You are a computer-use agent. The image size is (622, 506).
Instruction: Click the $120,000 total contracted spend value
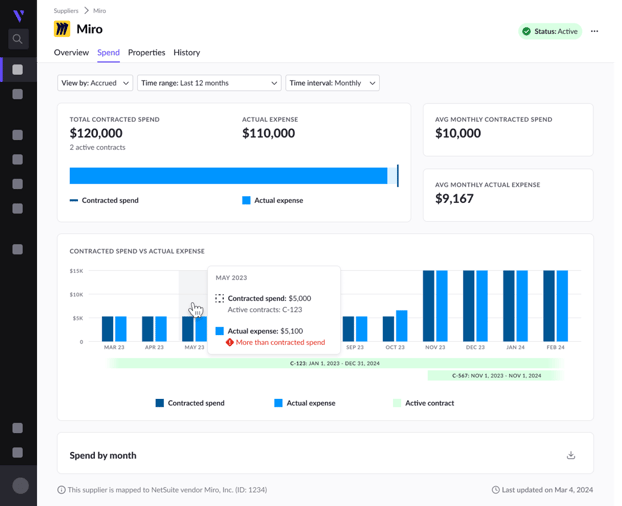pyautogui.click(x=96, y=133)
